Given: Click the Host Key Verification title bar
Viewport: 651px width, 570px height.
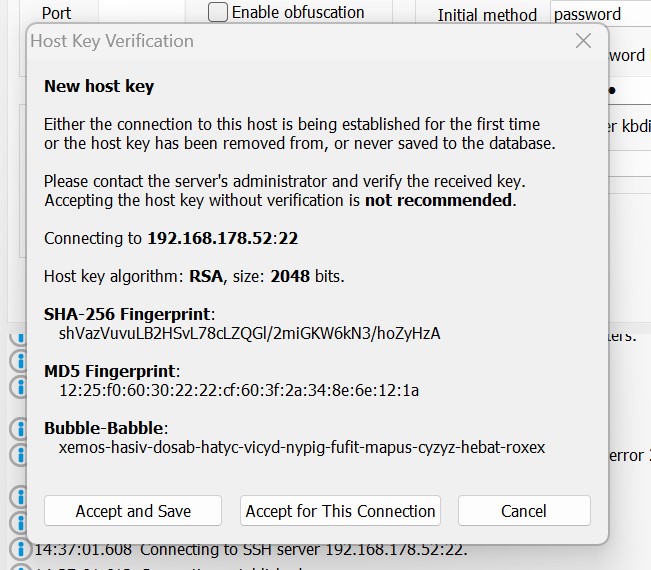Looking at the screenshot, I should pyautogui.click(x=300, y=41).
